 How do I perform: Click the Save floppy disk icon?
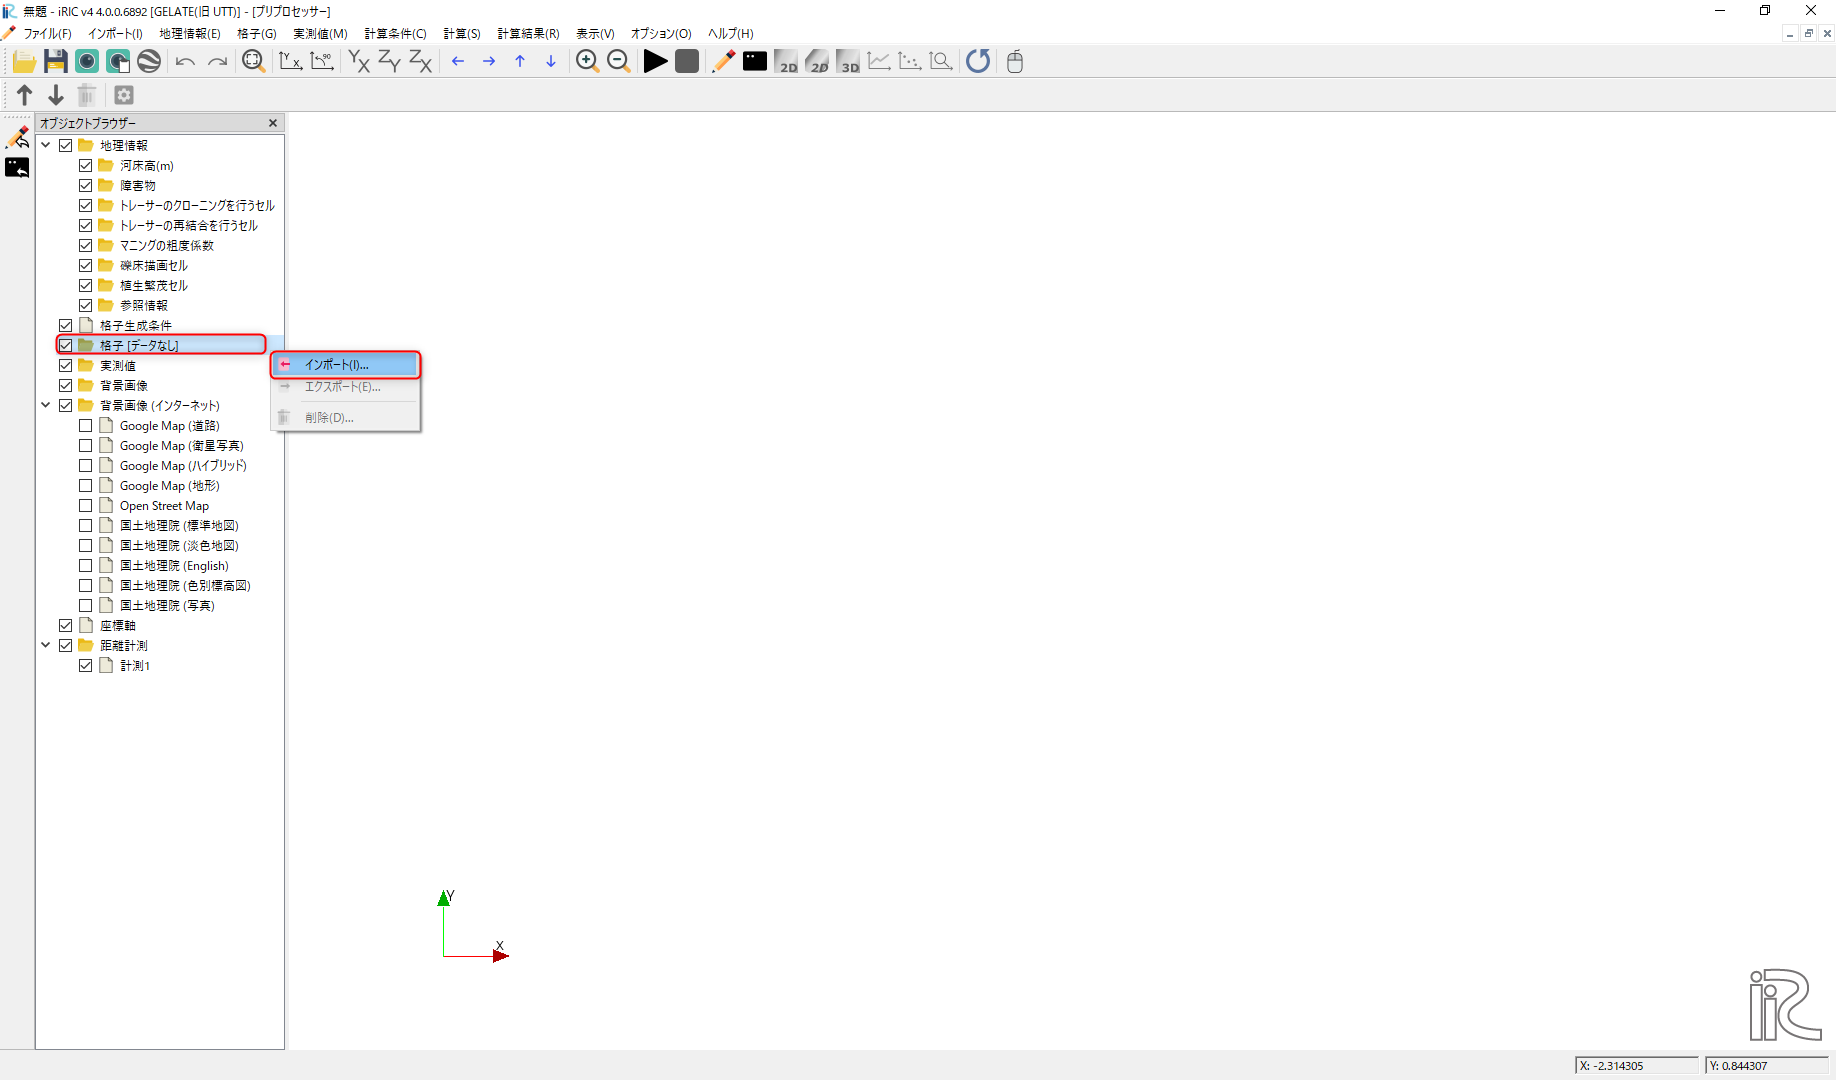click(x=56, y=61)
